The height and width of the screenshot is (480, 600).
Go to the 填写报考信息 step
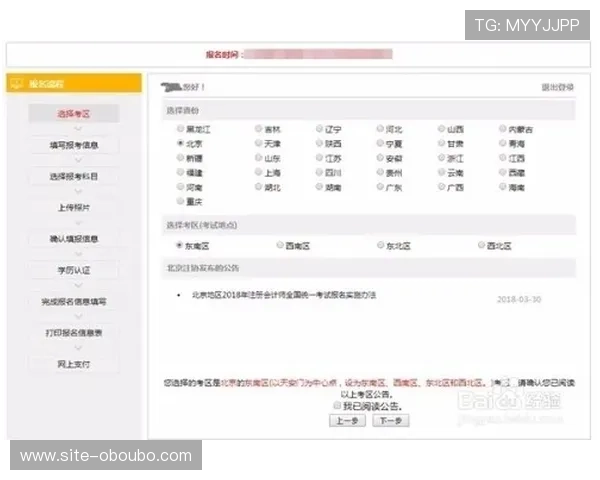click(74, 145)
